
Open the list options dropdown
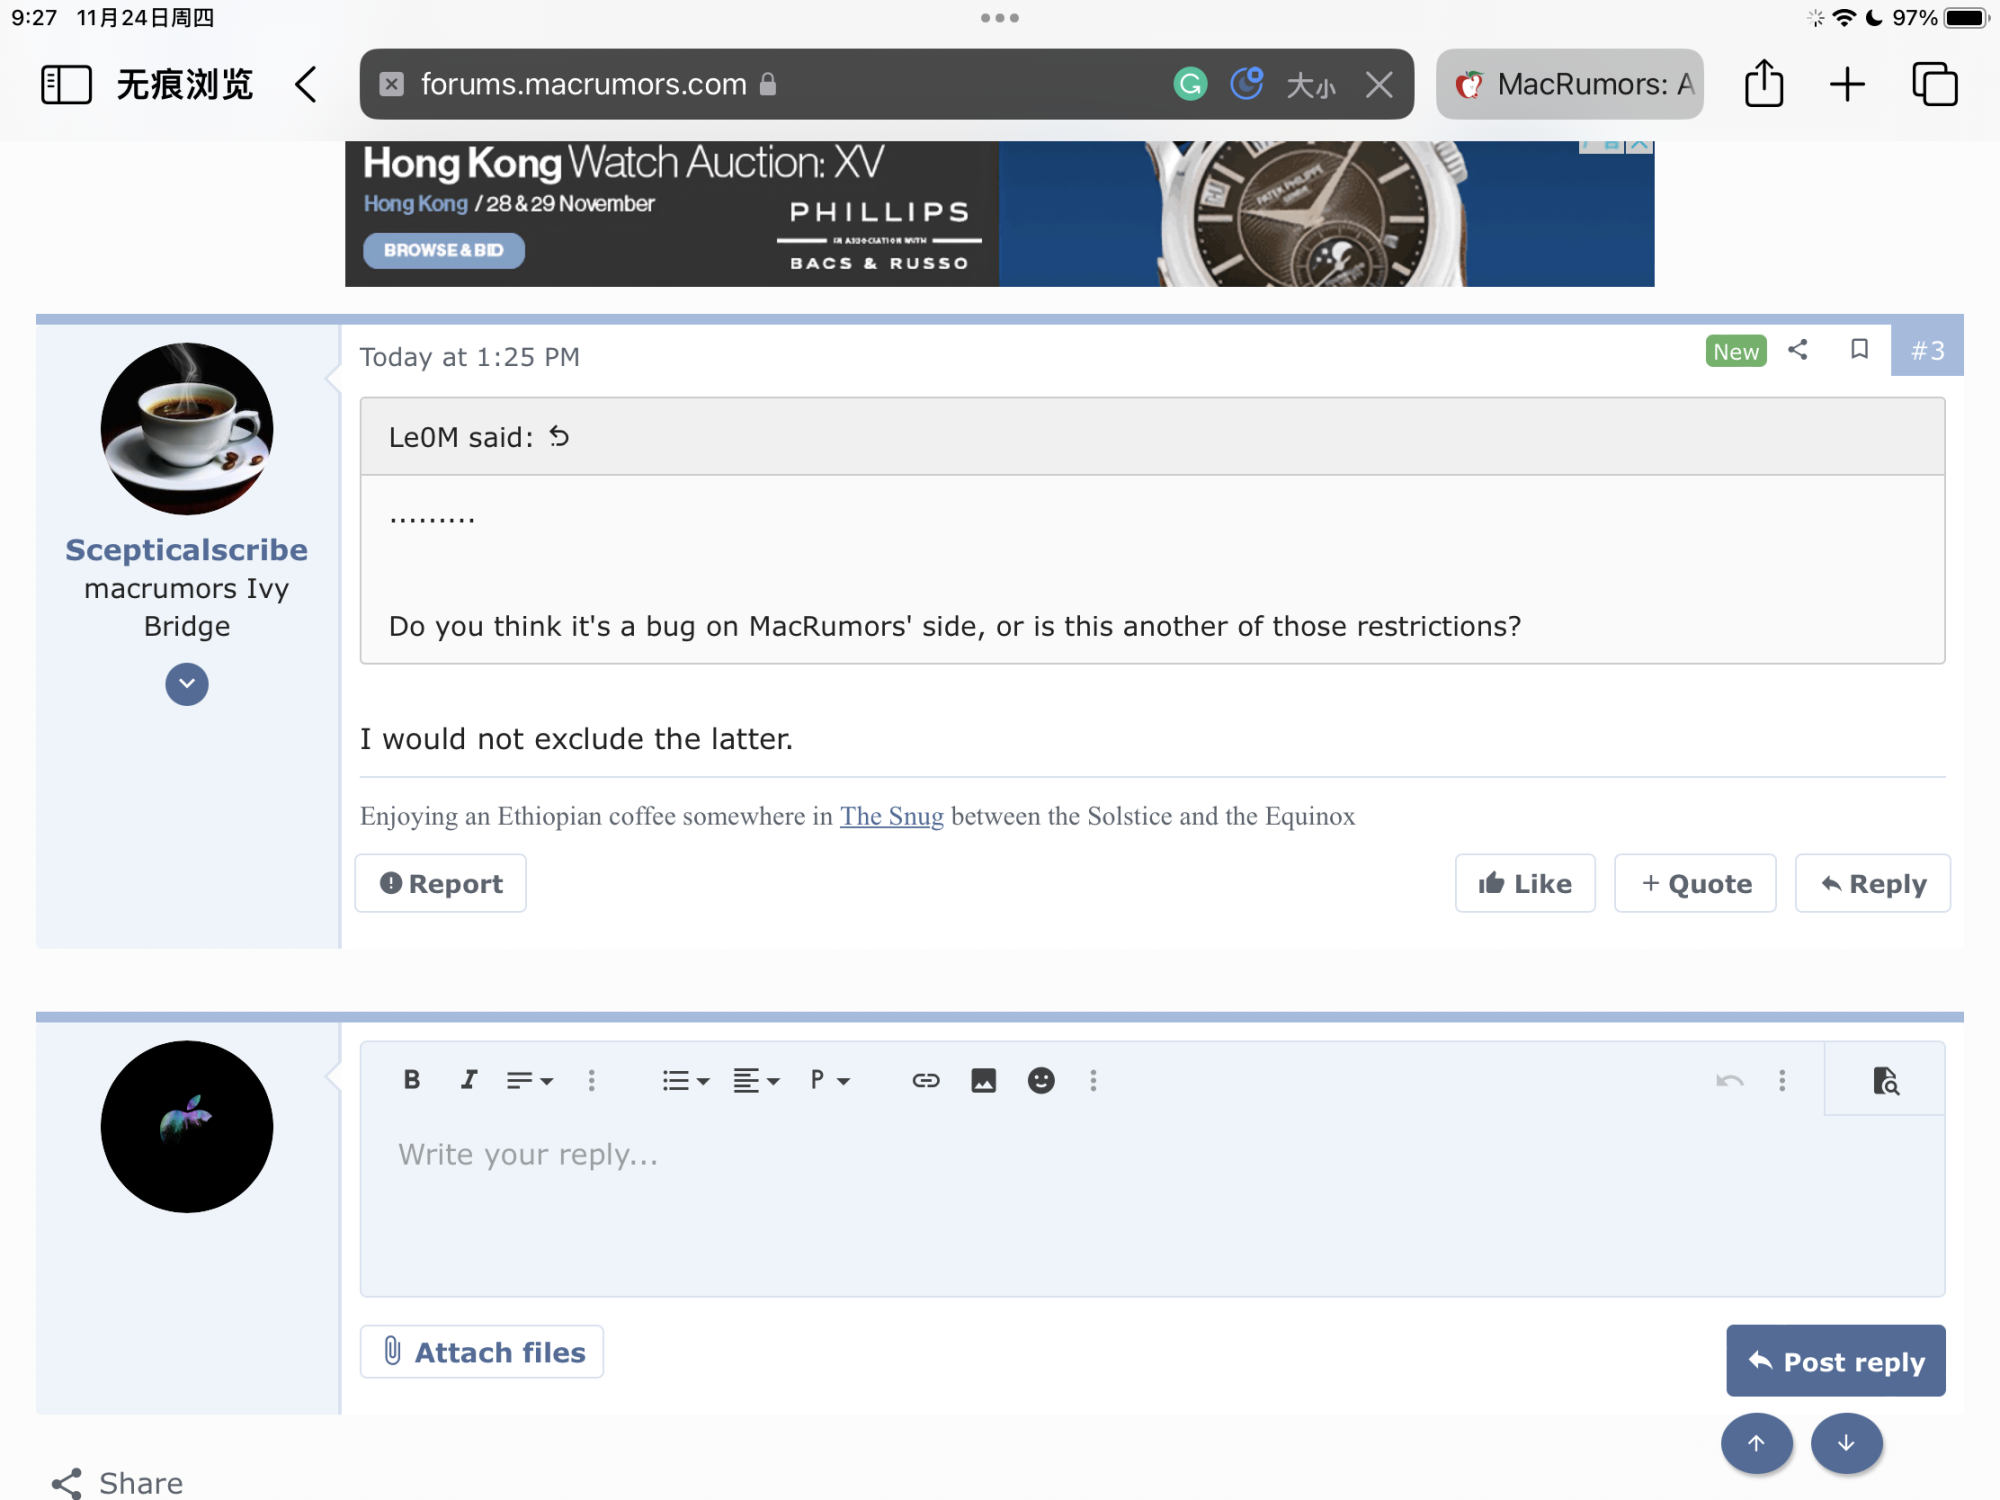685,1080
